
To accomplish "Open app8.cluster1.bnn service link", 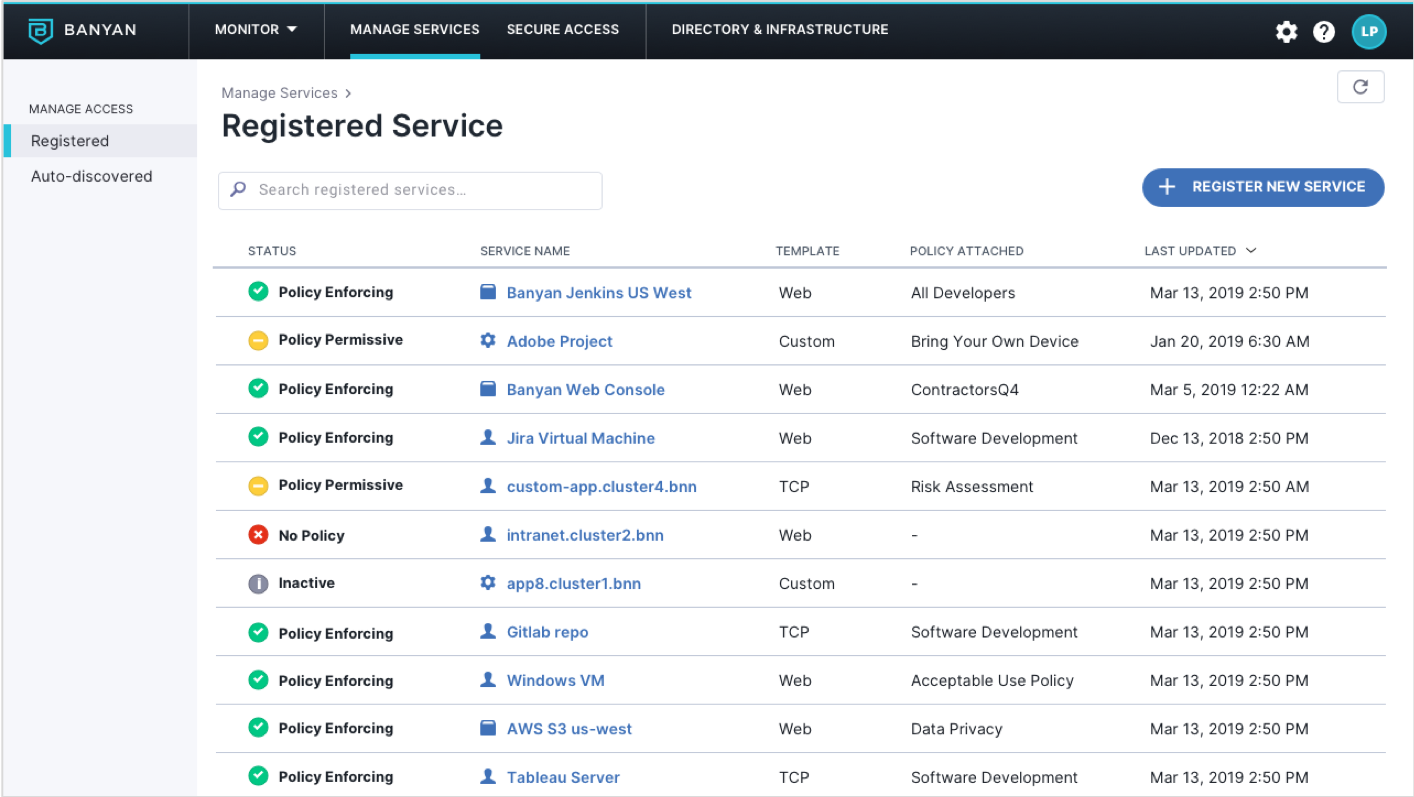I will [574, 584].
